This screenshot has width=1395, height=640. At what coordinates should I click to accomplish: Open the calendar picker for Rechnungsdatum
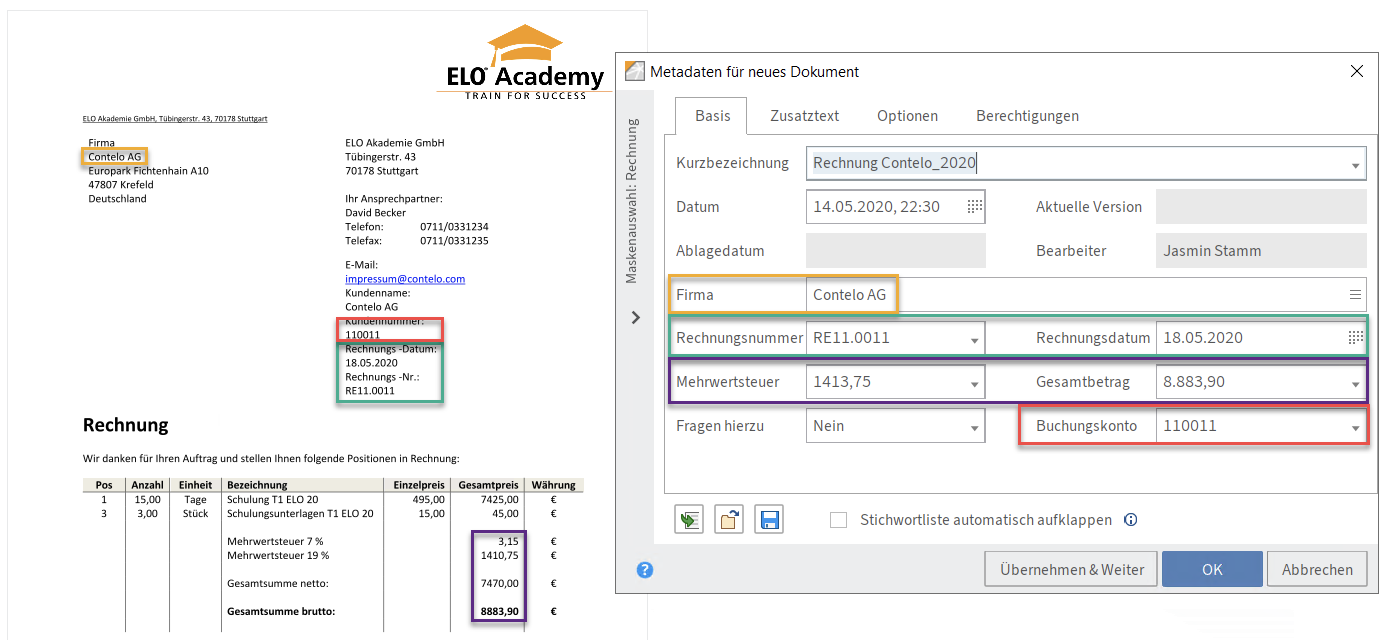coord(1355,338)
